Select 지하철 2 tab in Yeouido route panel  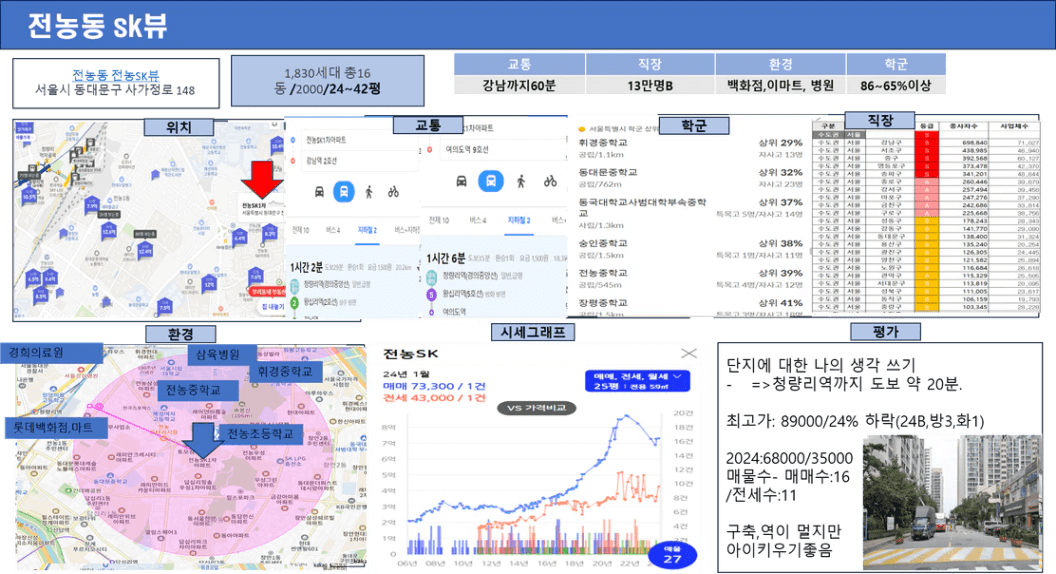(519, 220)
